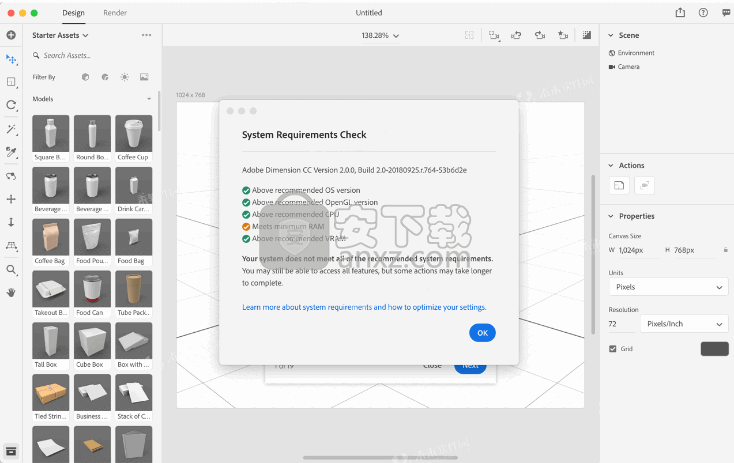
Task: Click the Grid color swatch
Action: 714,349
